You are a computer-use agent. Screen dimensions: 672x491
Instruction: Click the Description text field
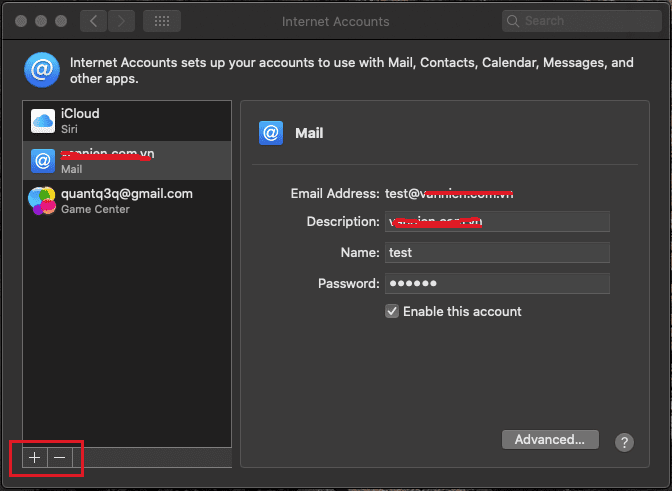497,222
